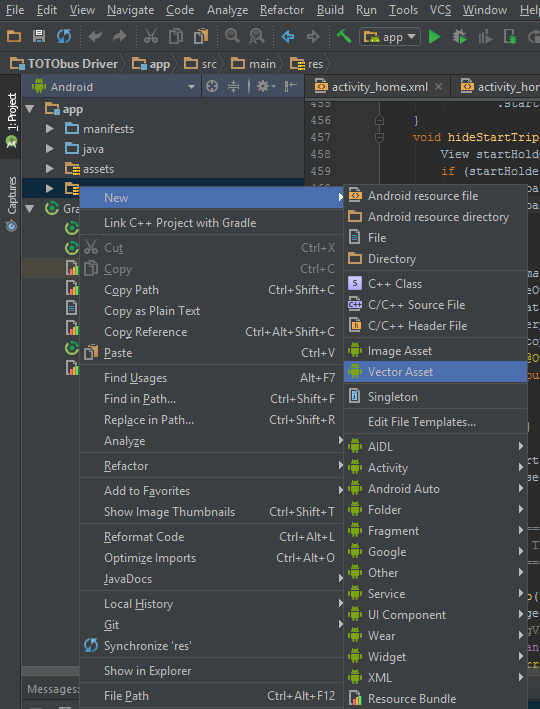
Task: Select Resource Bundle menu item
Action: [x=435, y=699]
